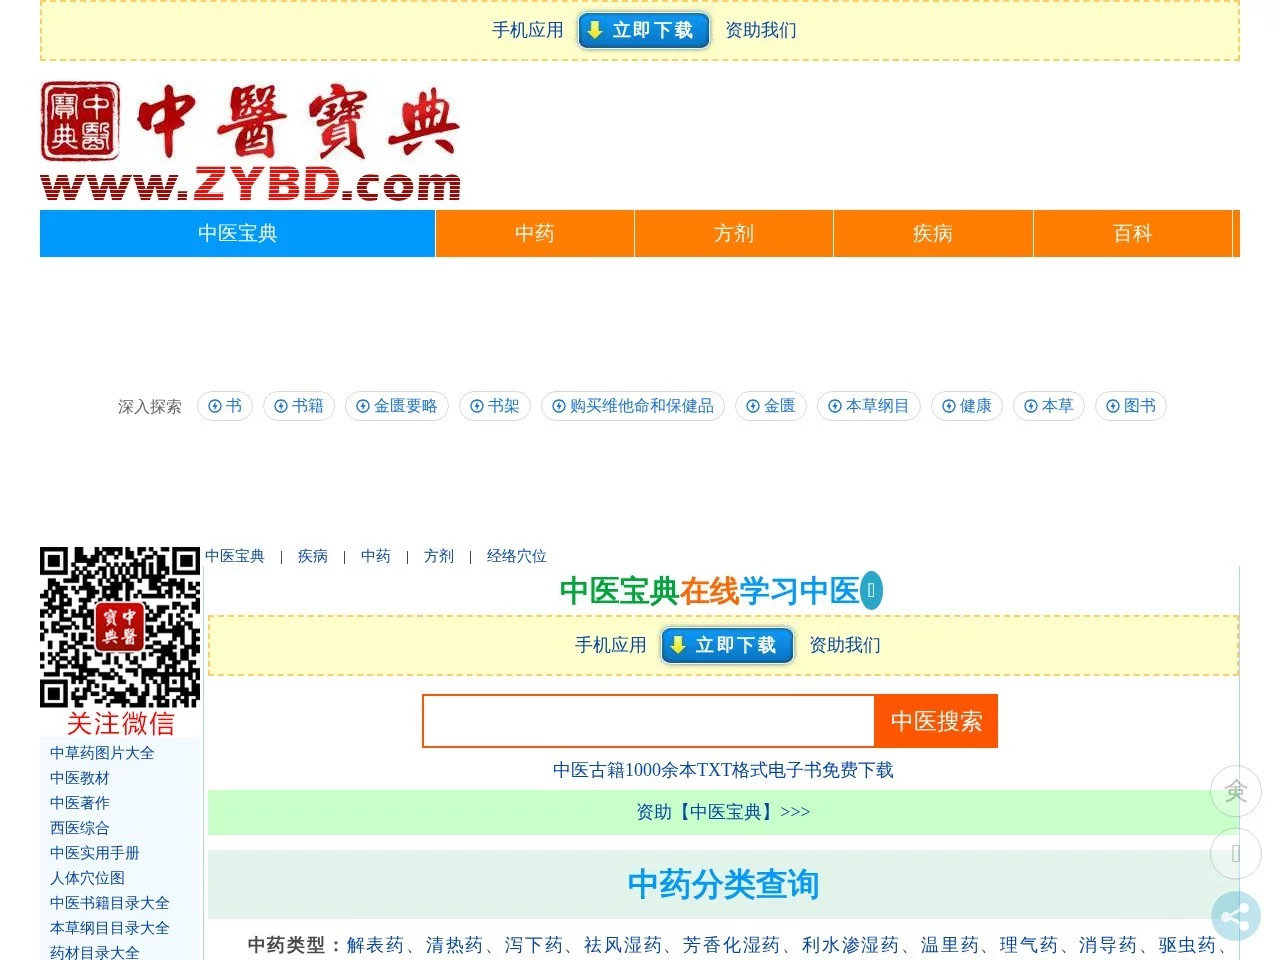Select the 金匮要略 explore suggestion chip

(x=397, y=406)
